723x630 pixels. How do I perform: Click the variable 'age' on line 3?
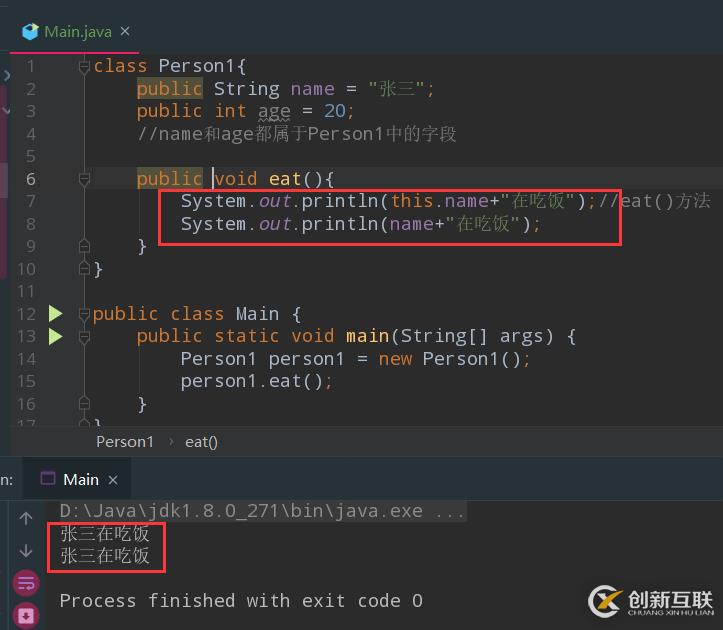click(274, 112)
